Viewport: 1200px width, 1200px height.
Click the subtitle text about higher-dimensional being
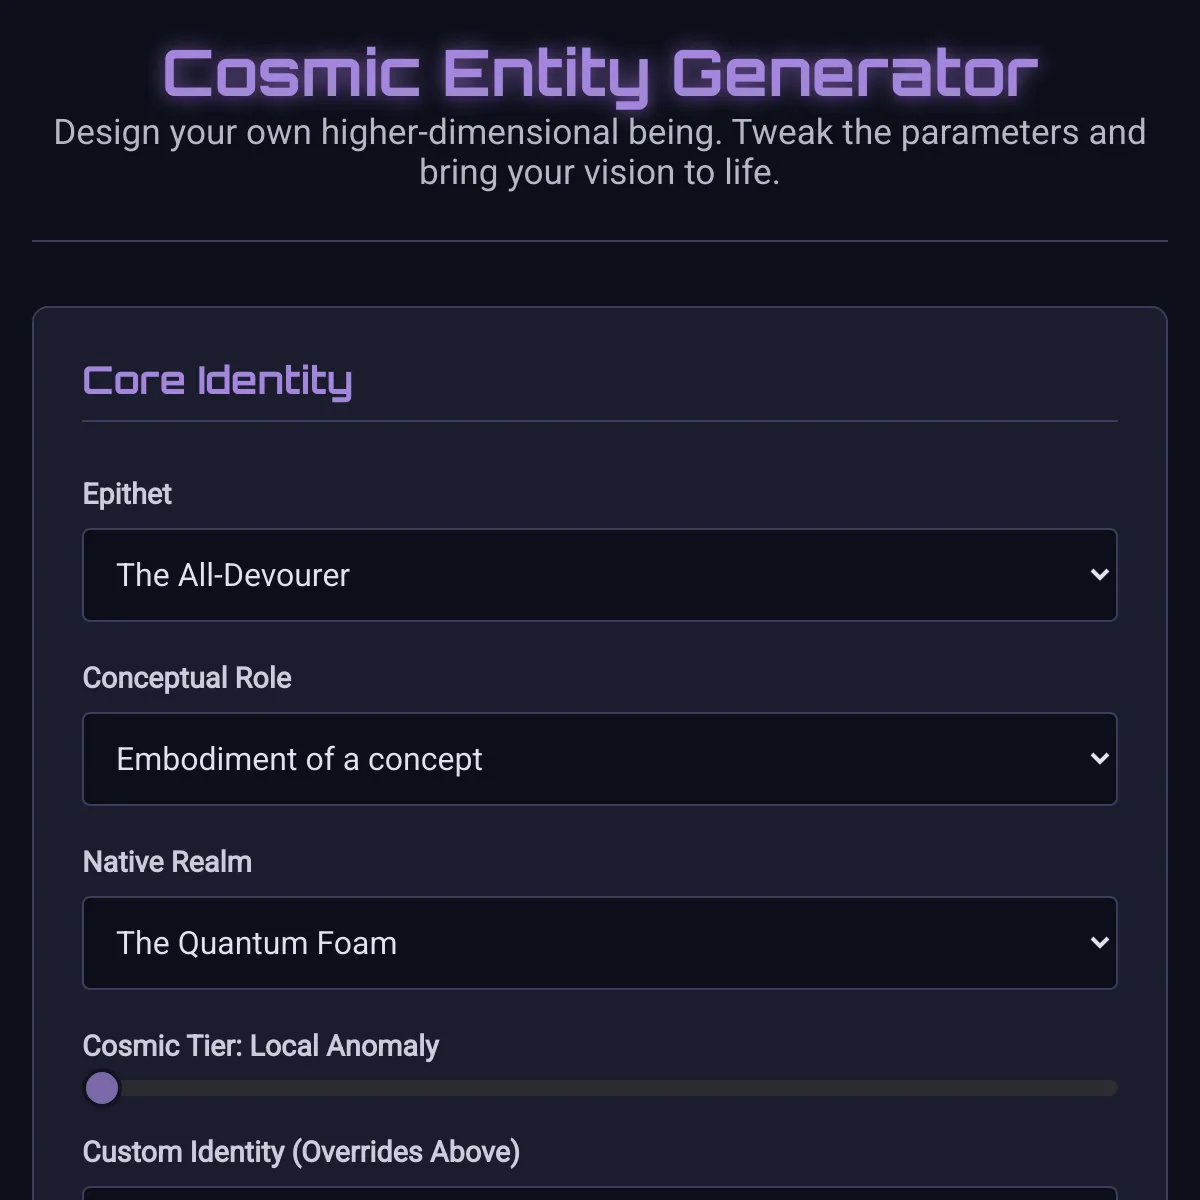[600, 152]
